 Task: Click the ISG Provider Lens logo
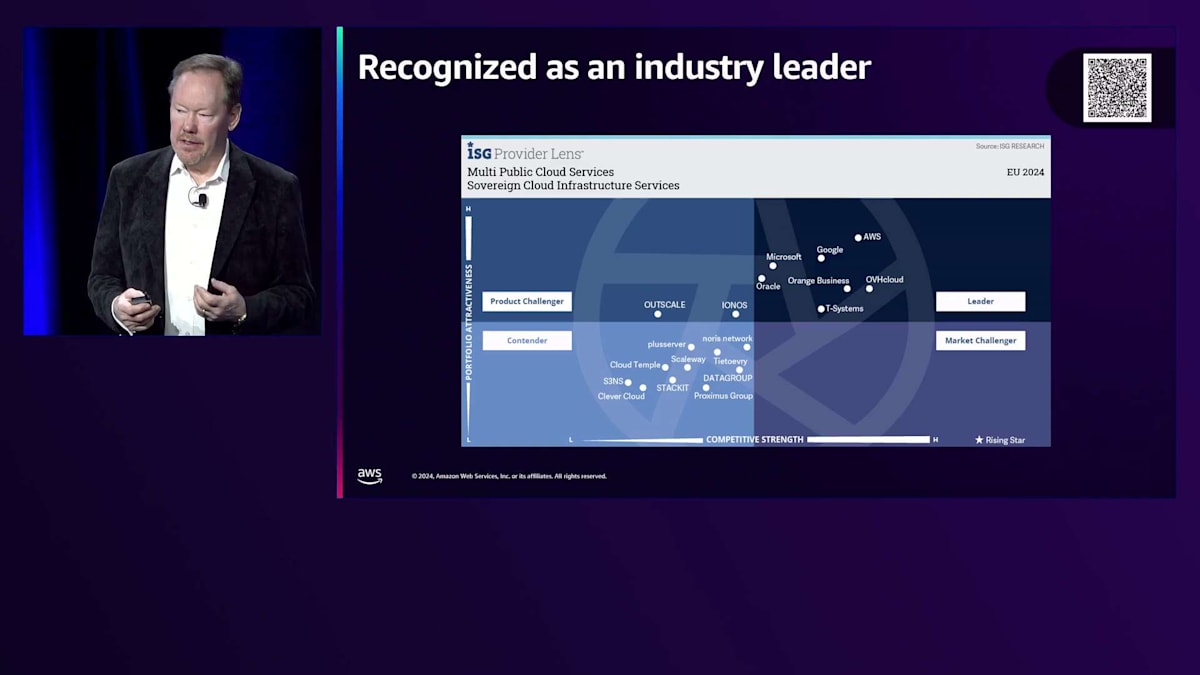(525, 152)
